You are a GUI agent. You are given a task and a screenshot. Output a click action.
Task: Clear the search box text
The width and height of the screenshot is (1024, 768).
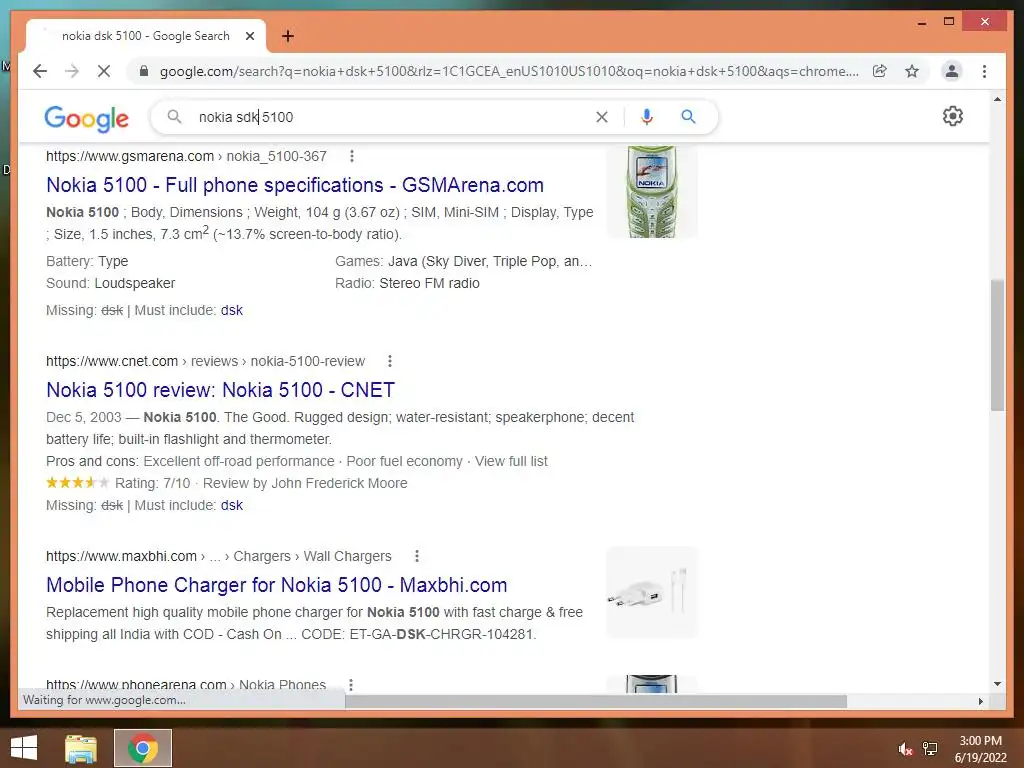click(601, 117)
